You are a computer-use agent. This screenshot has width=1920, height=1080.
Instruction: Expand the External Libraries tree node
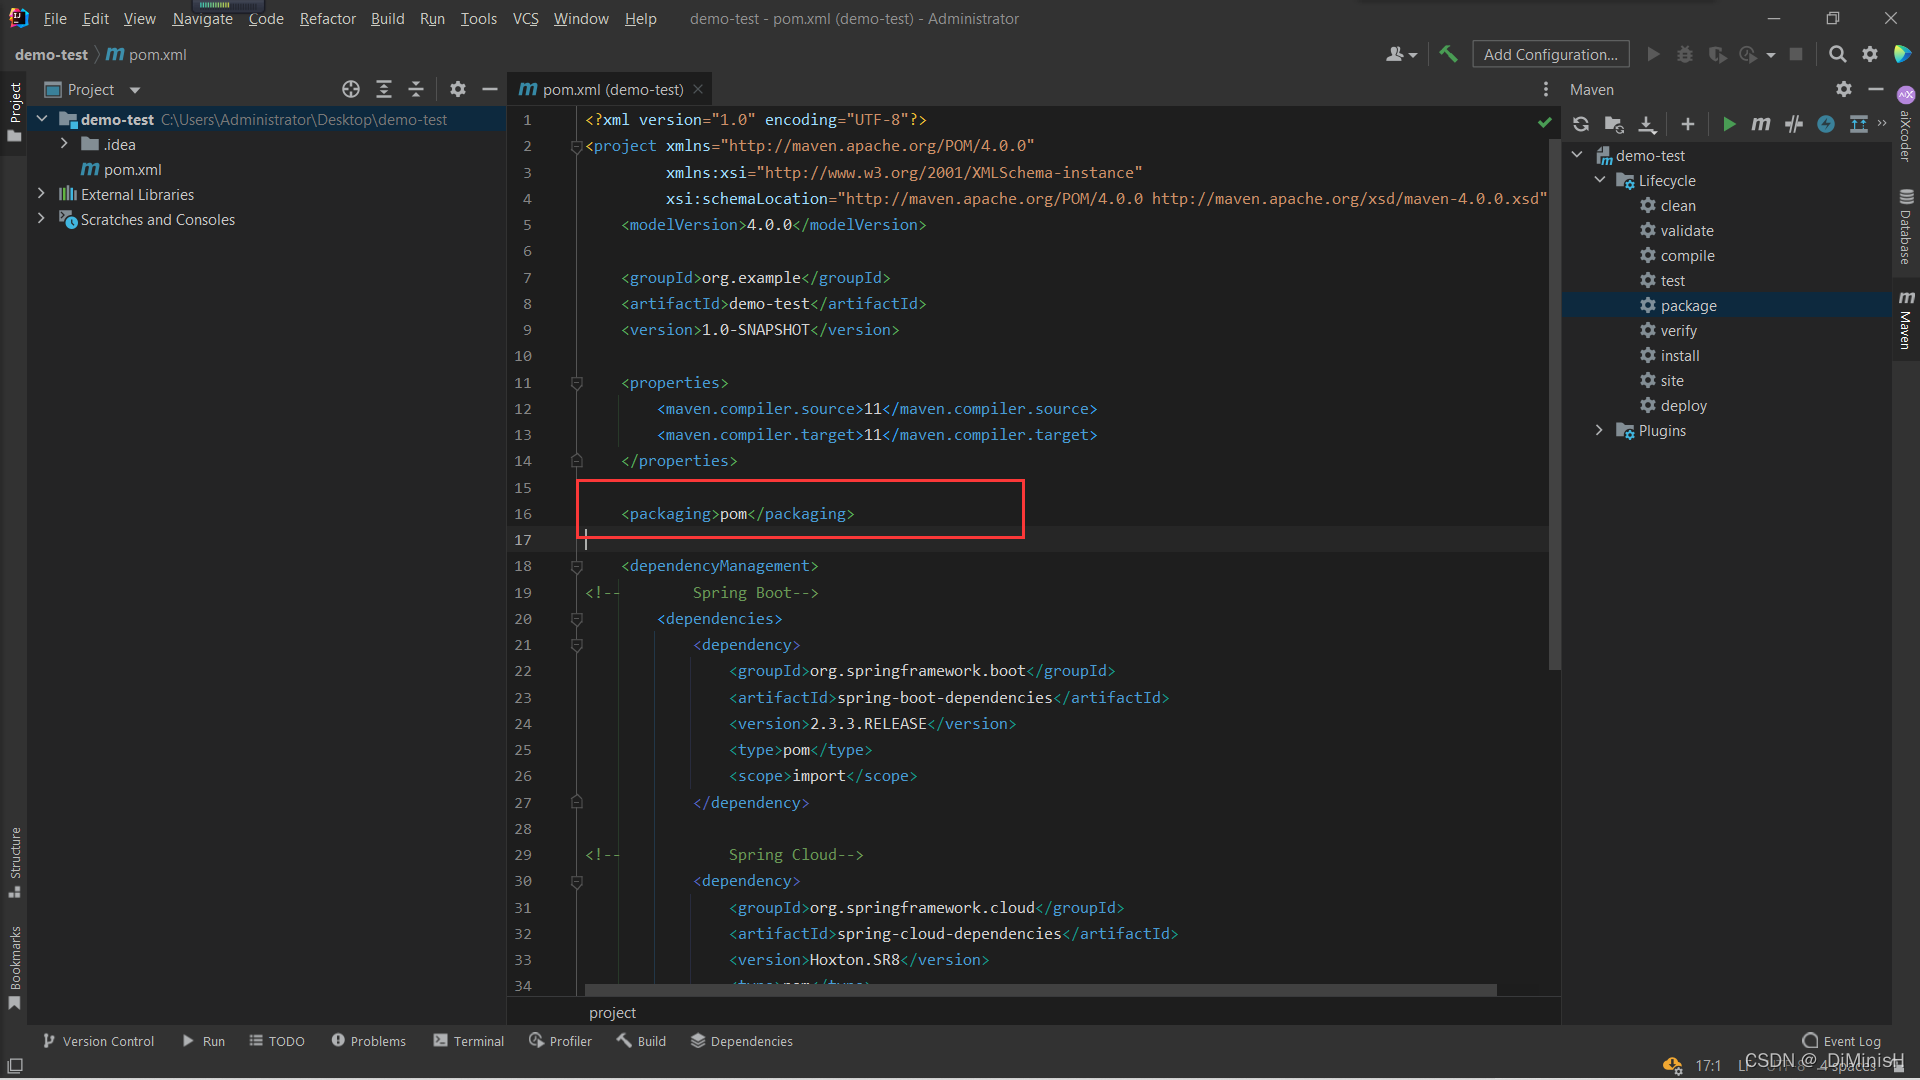40,194
